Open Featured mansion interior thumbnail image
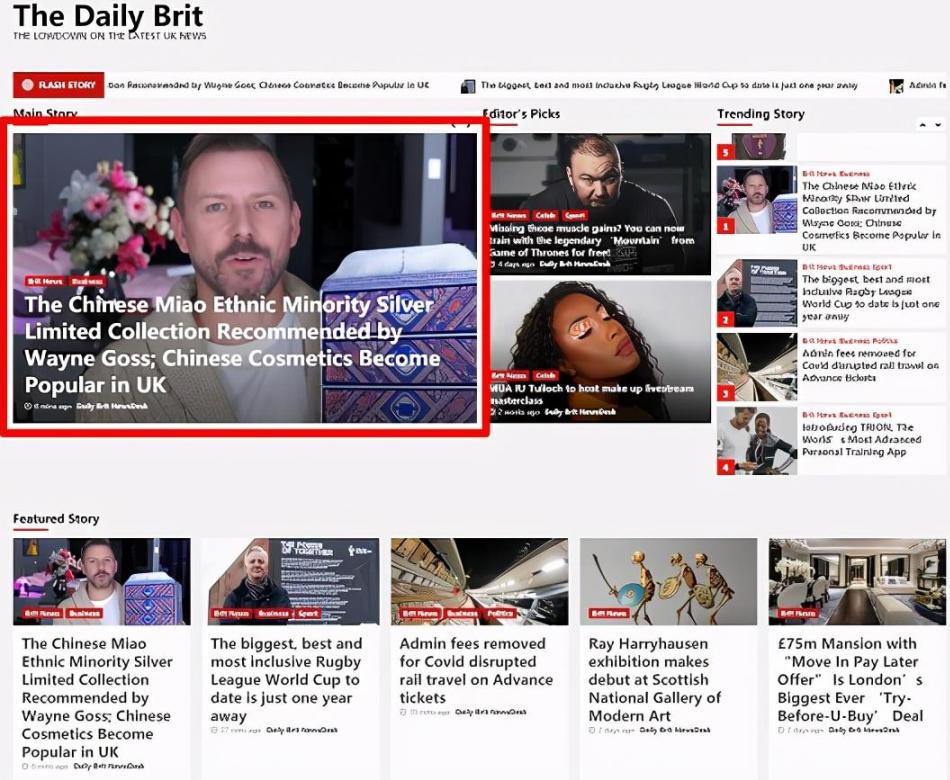Image resolution: width=950 pixels, height=780 pixels. click(x=857, y=581)
